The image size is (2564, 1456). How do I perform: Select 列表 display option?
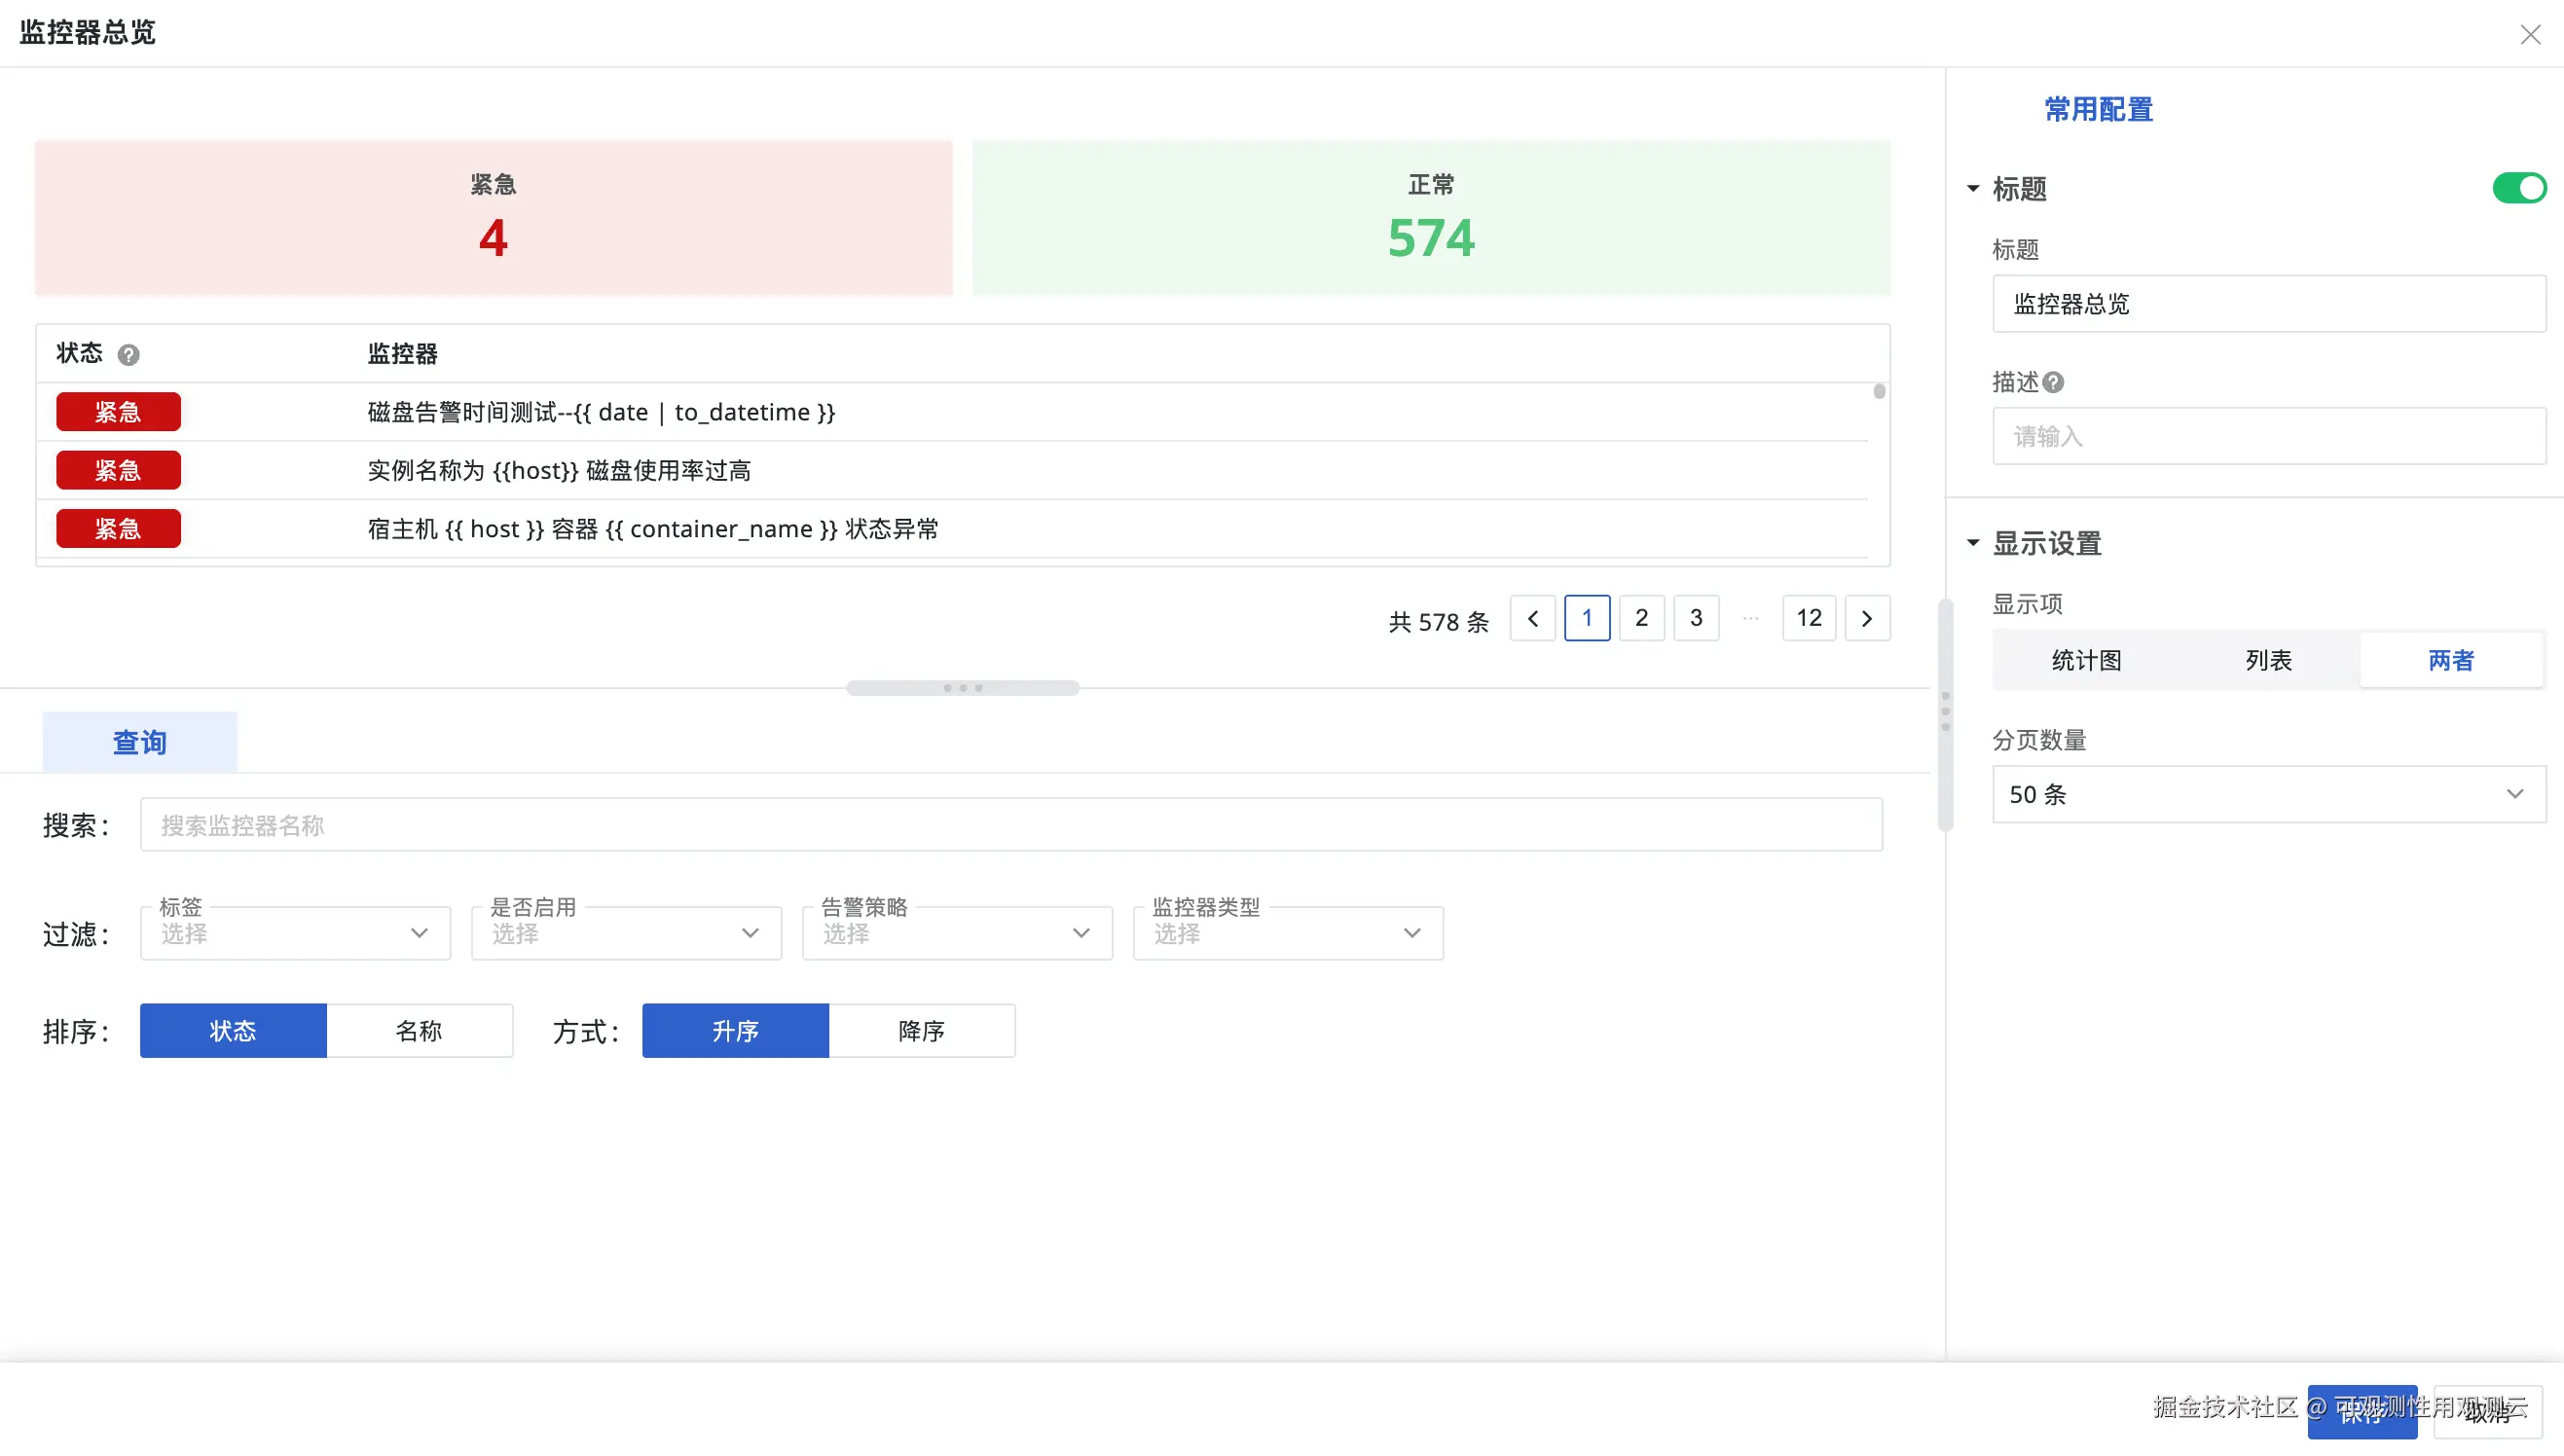pos(2268,660)
